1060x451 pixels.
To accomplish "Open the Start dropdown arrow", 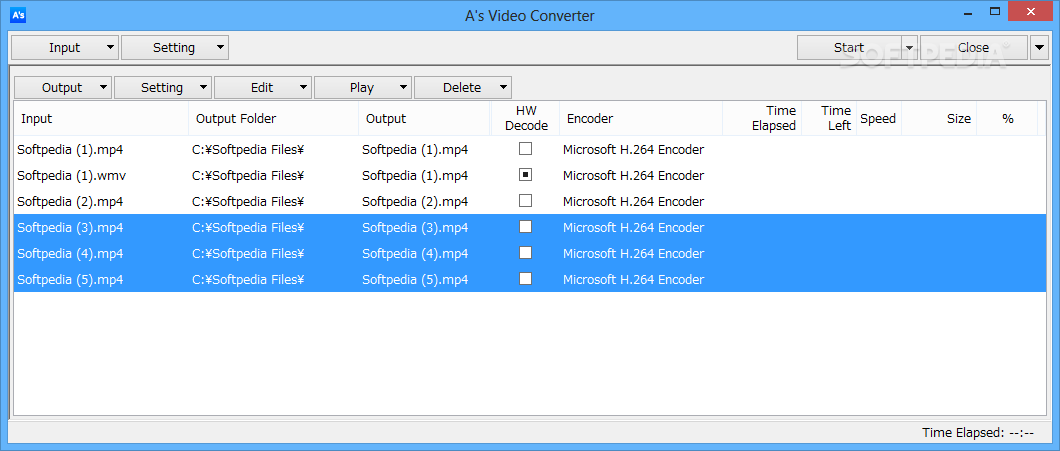I will 909,47.
